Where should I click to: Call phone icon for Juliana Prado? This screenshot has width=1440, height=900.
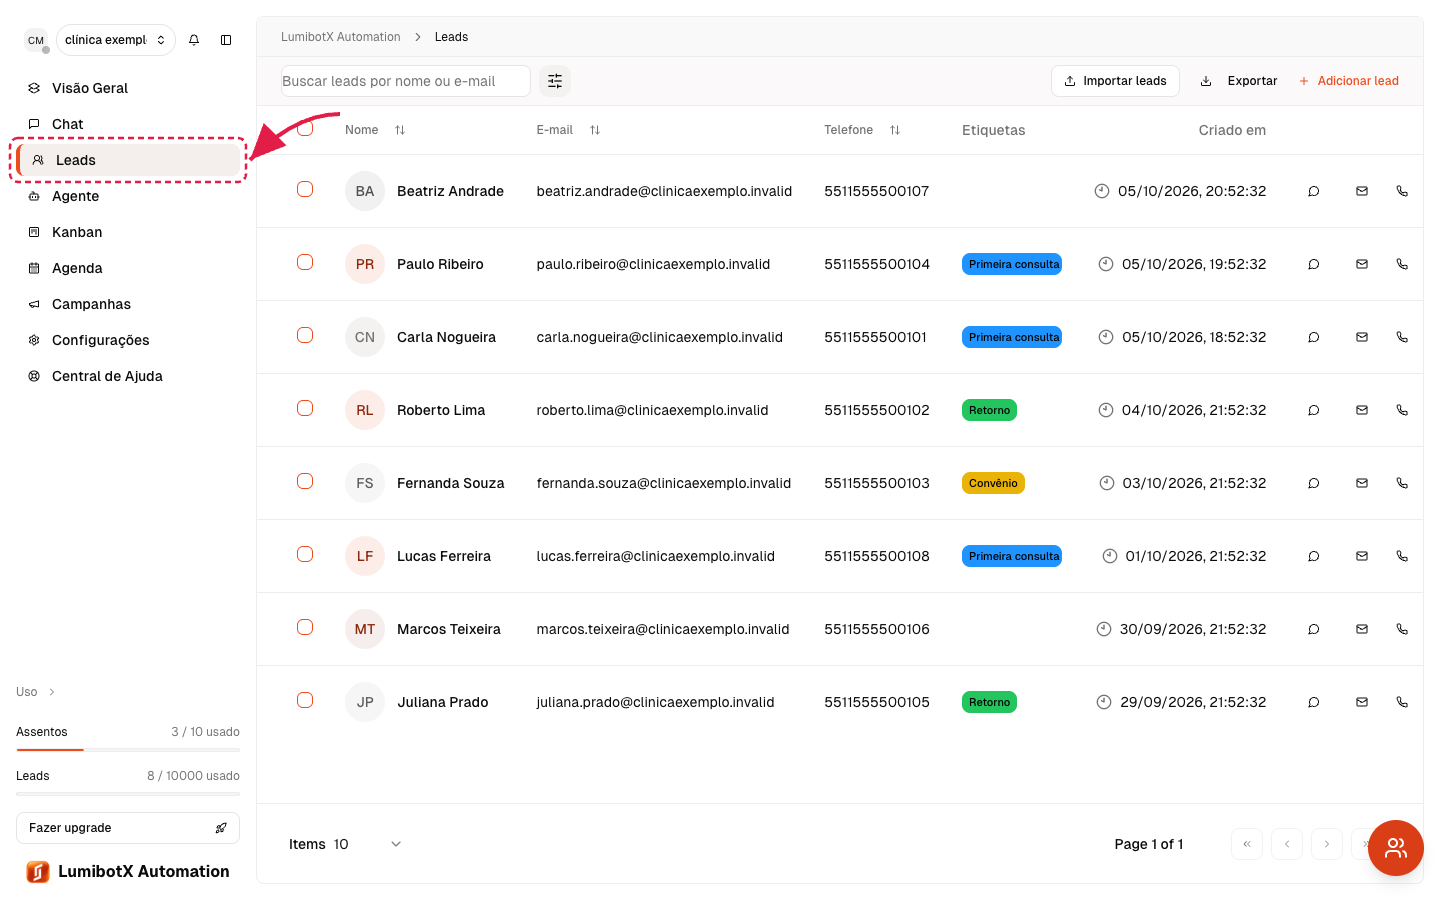[1402, 702]
